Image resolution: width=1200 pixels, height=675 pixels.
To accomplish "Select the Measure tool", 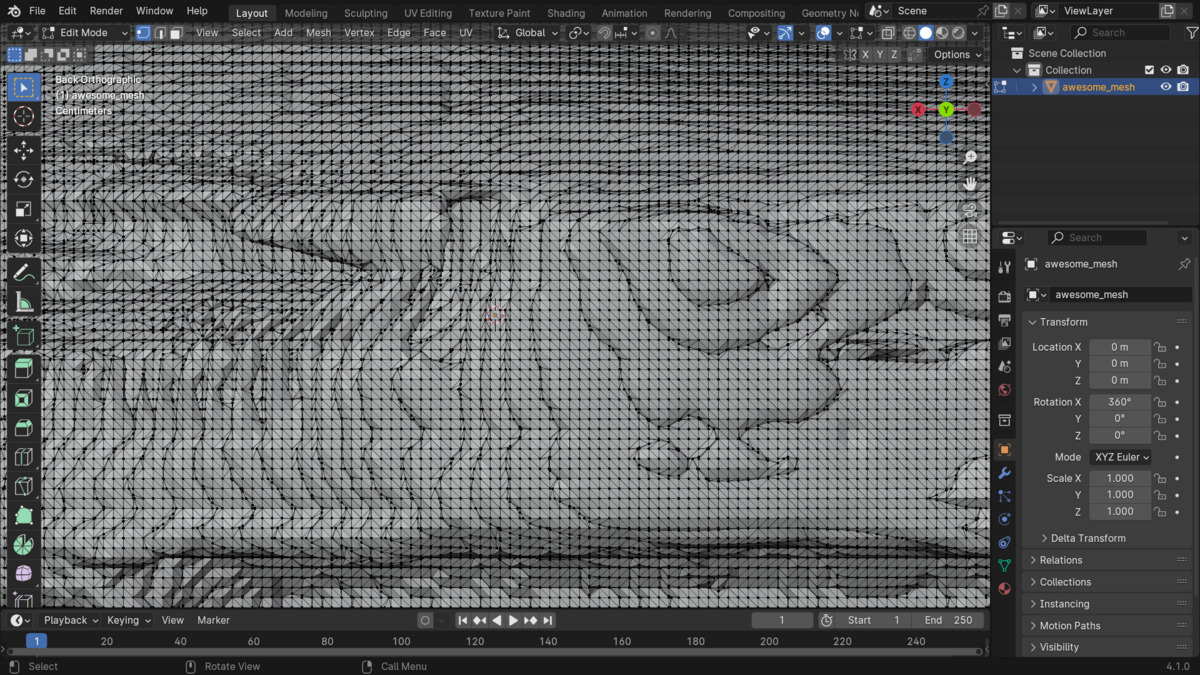I will (24, 302).
